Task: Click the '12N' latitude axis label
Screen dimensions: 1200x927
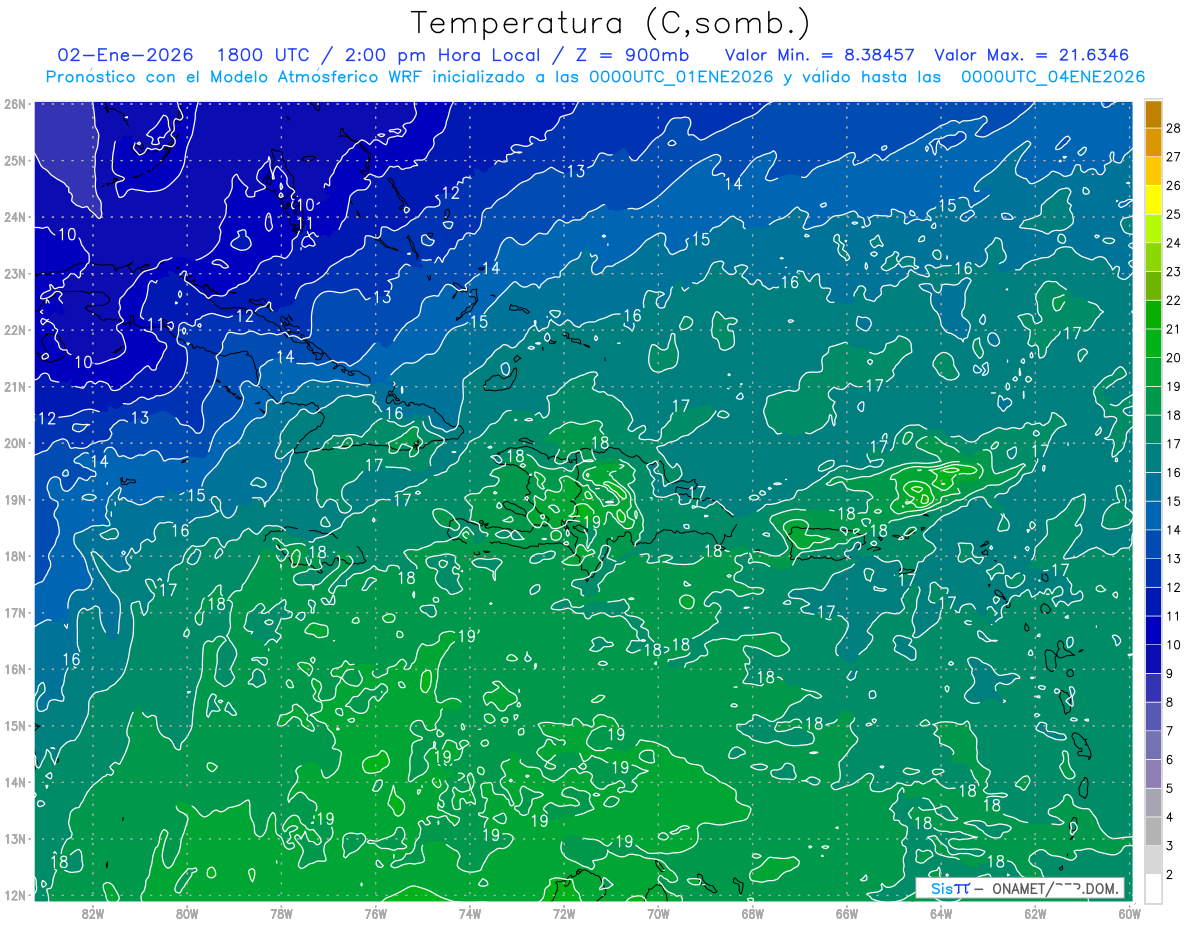Action: pos(15,895)
